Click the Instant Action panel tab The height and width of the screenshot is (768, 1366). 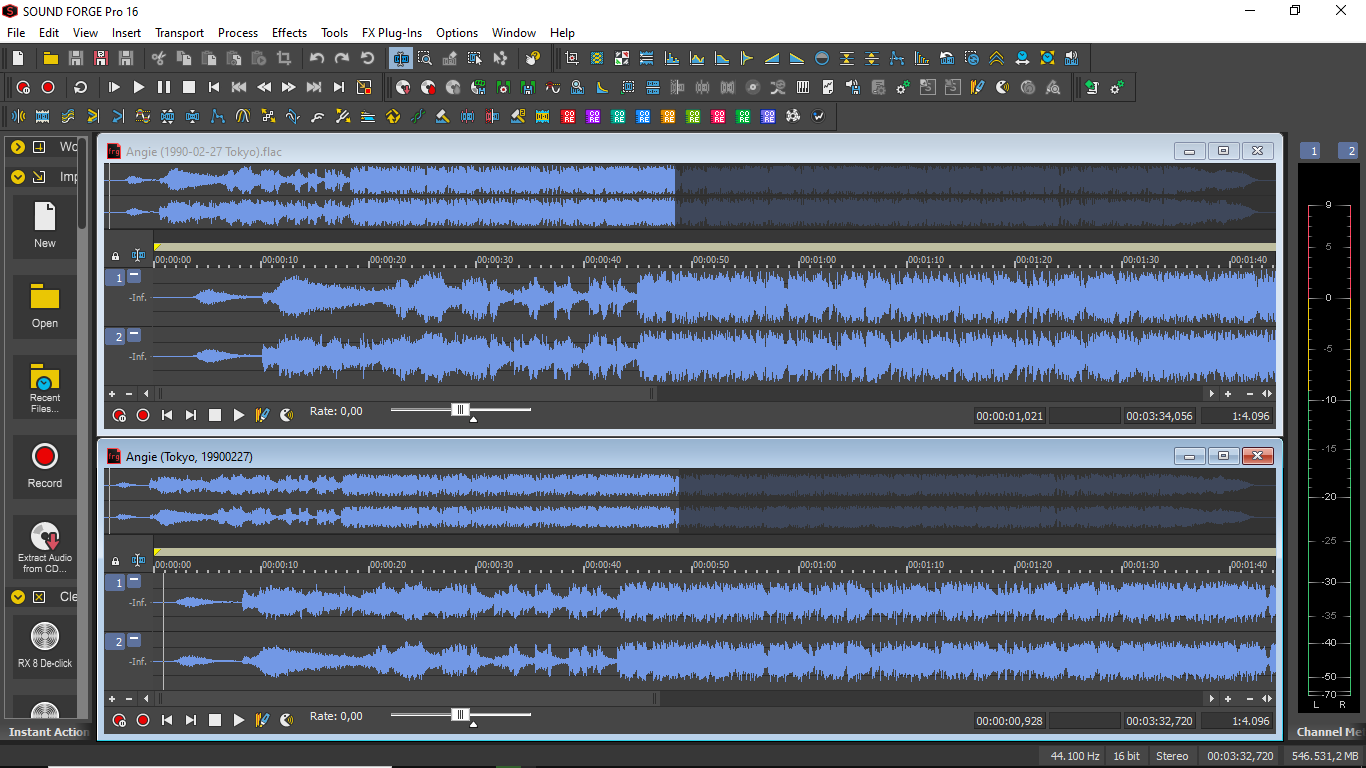click(x=47, y=732)
